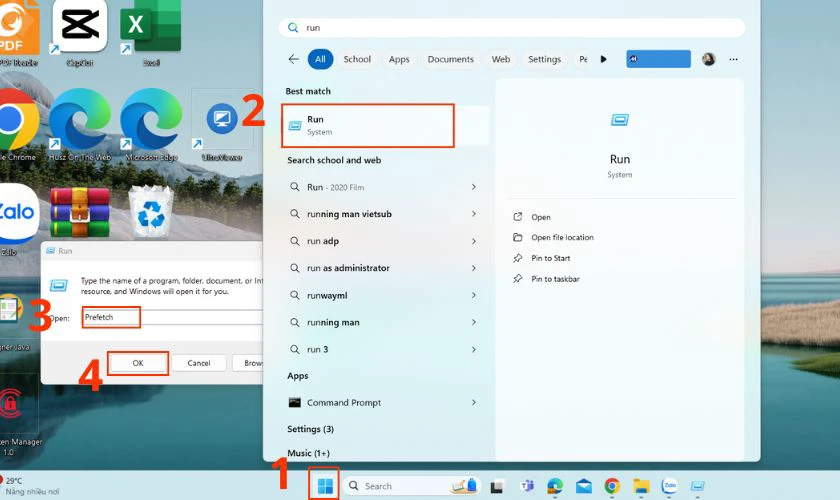Image resolution: width=840 pixels, height=500 pixels.
Task: Expand Command Prompt app result chevron
Action: 473,402
